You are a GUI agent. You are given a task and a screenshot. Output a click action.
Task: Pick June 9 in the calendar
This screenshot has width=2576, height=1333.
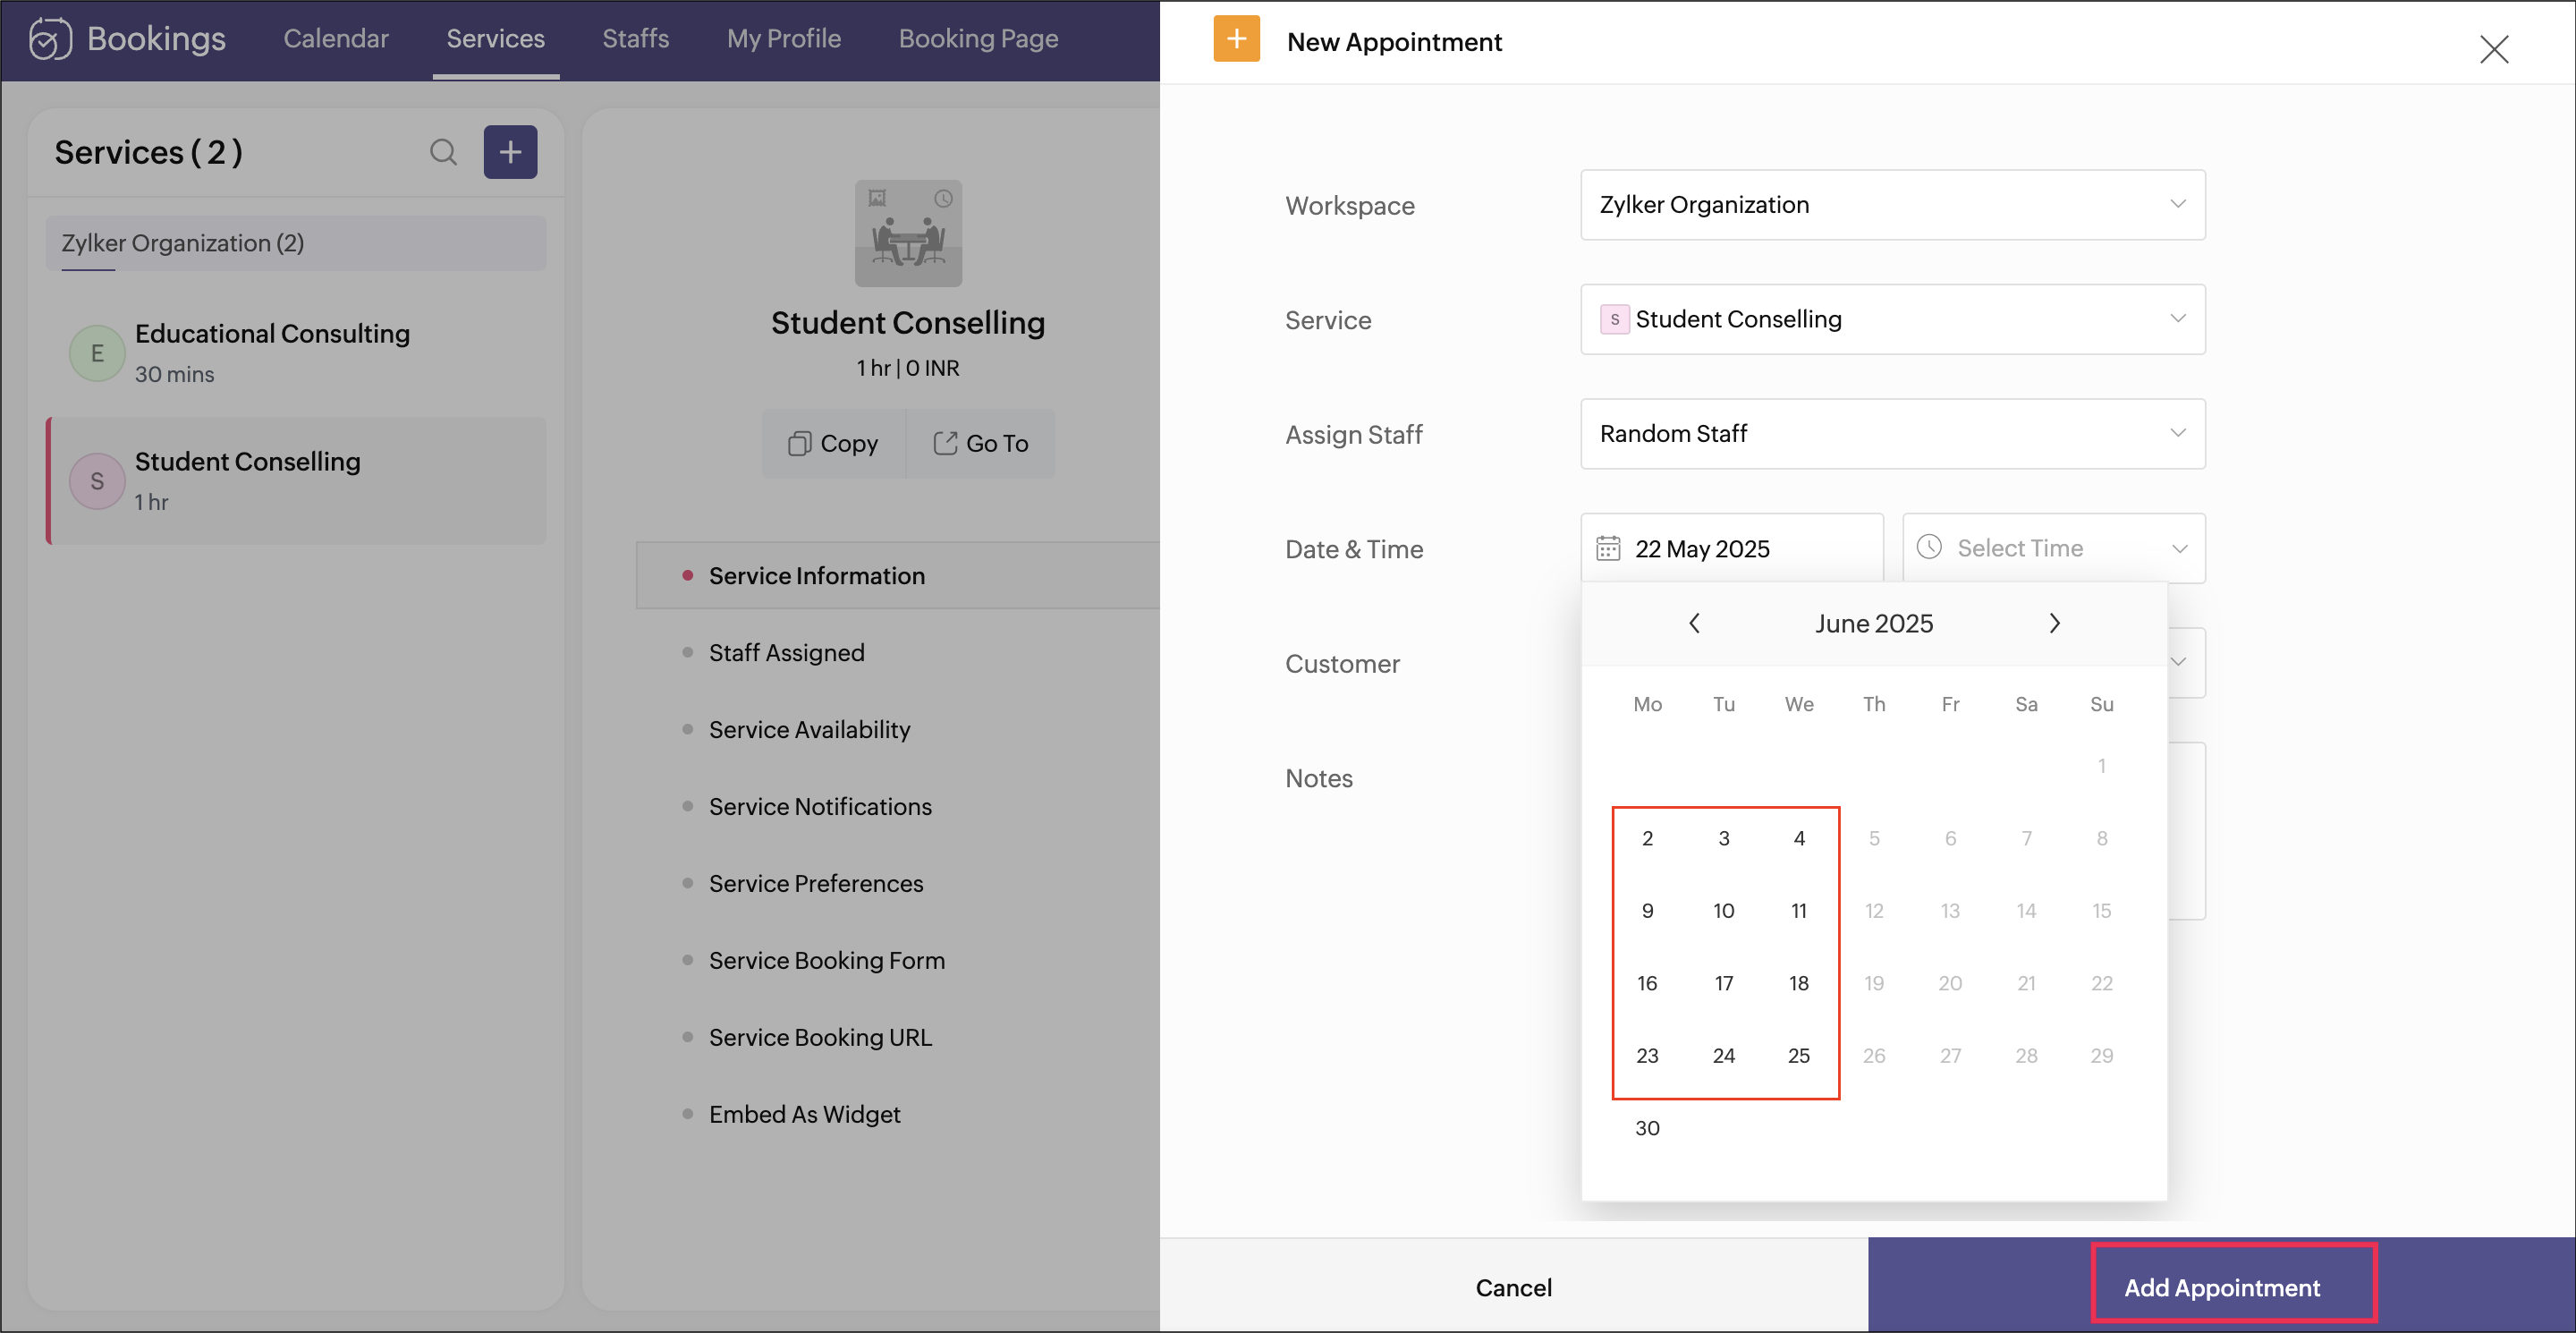(x=1647, y=911)
